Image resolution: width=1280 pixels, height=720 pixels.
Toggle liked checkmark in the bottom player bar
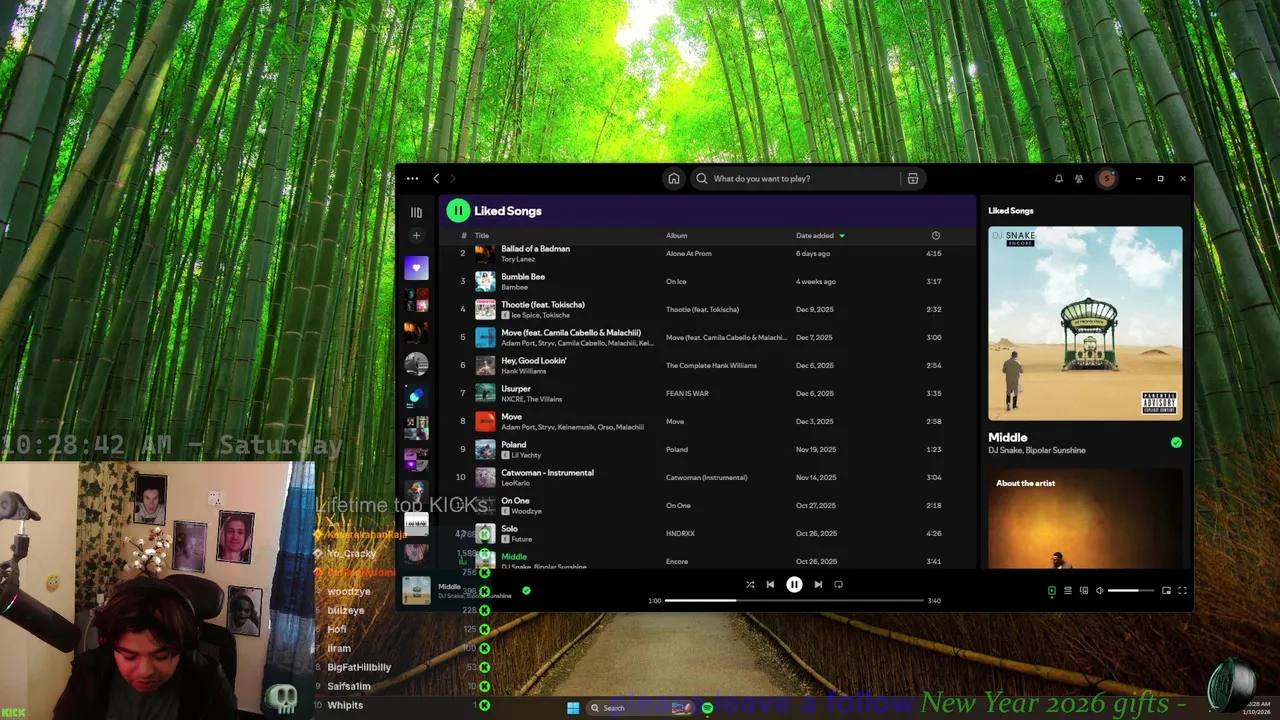pos(526,591)
